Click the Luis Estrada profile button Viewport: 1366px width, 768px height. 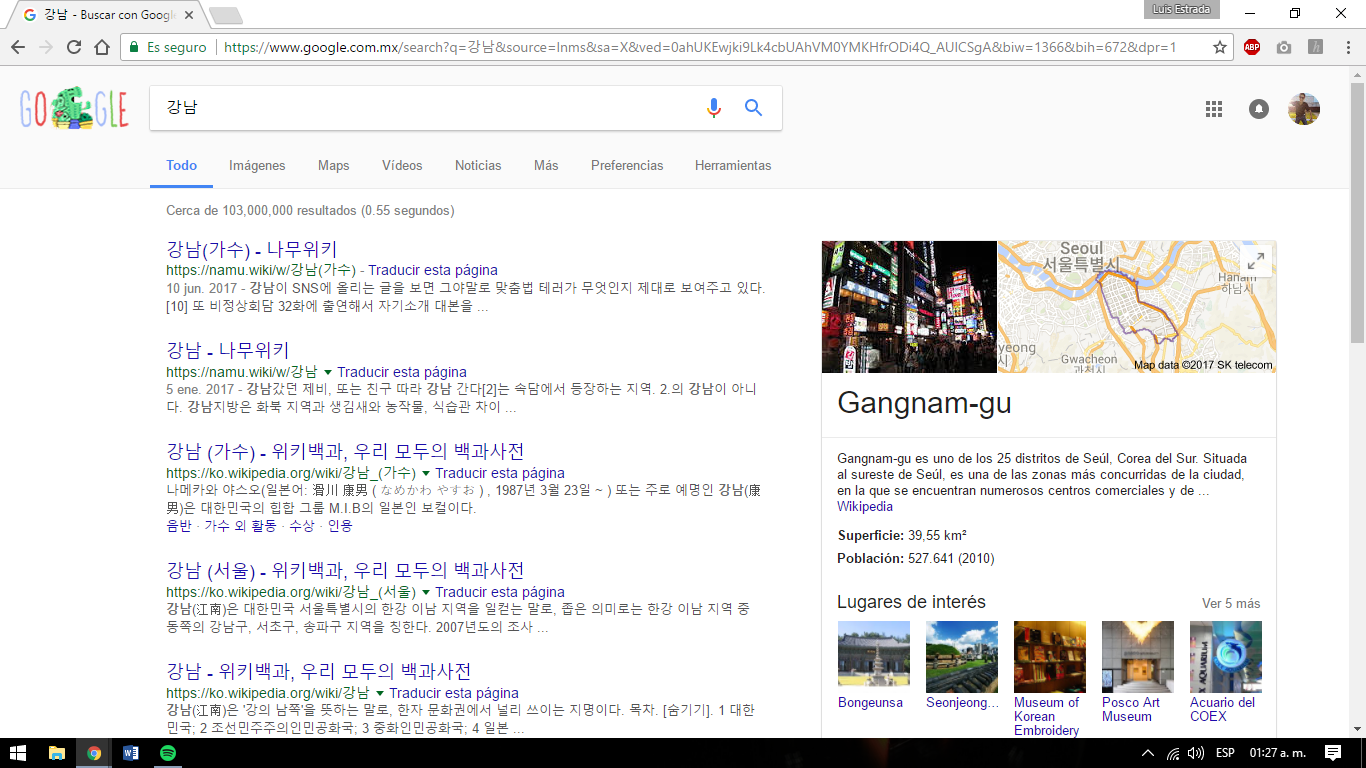[x=1181, y=9]
